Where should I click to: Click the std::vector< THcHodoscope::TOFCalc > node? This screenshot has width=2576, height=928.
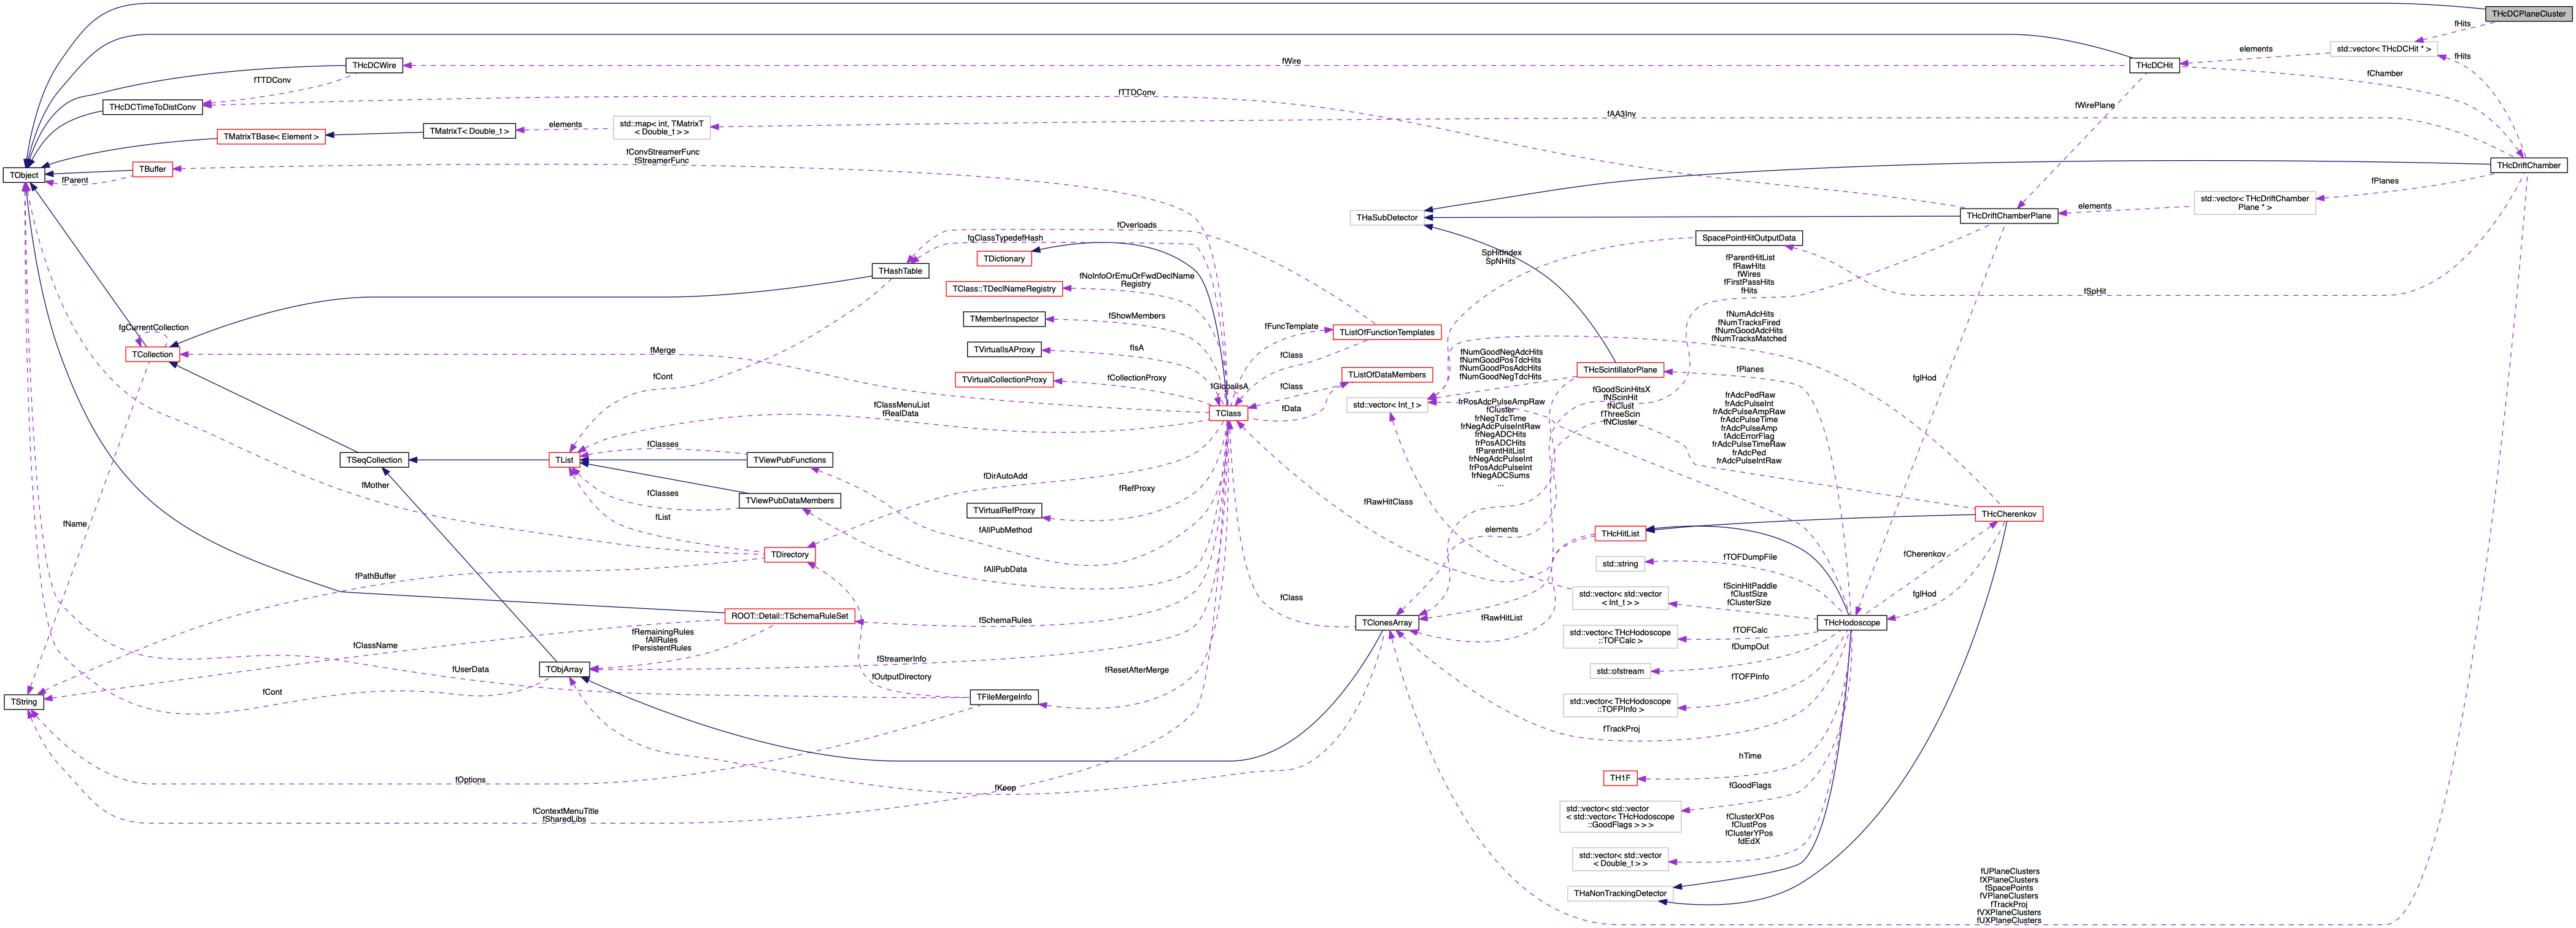1620,636
